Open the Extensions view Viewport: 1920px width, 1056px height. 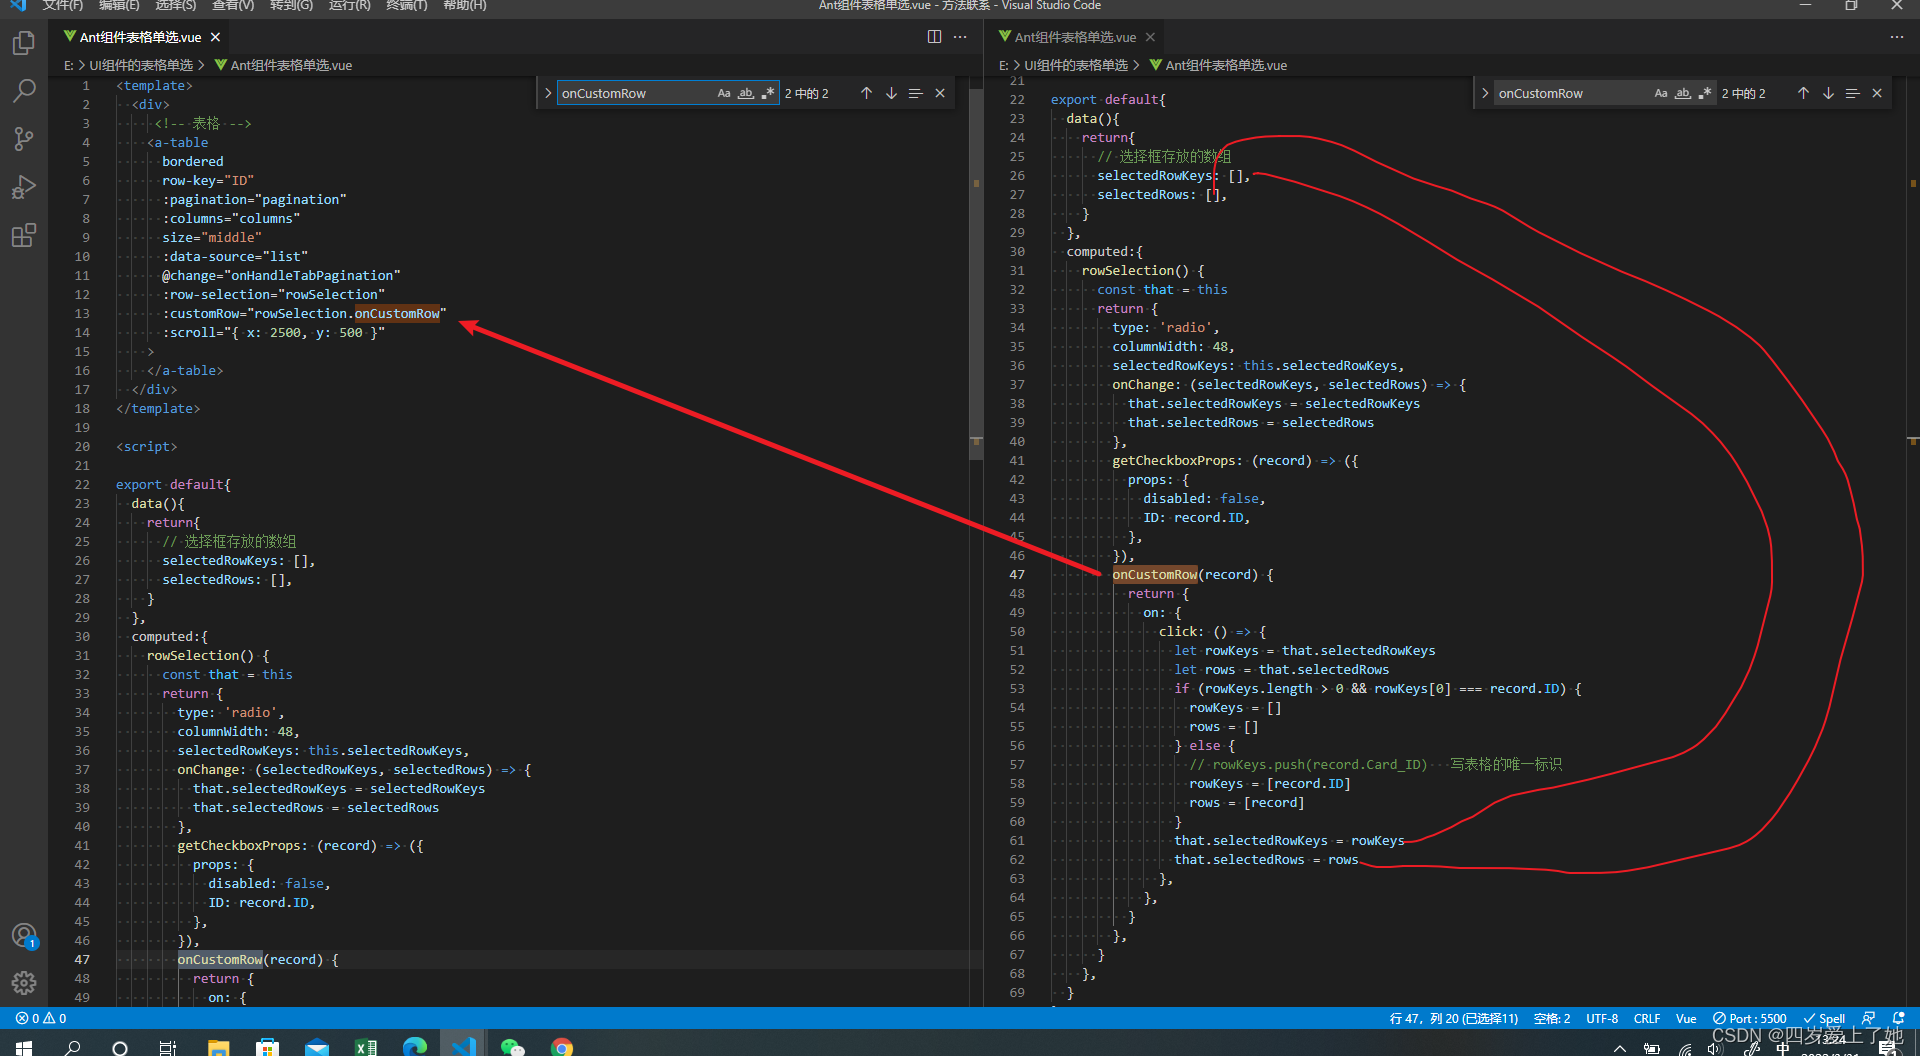point(24,235)
